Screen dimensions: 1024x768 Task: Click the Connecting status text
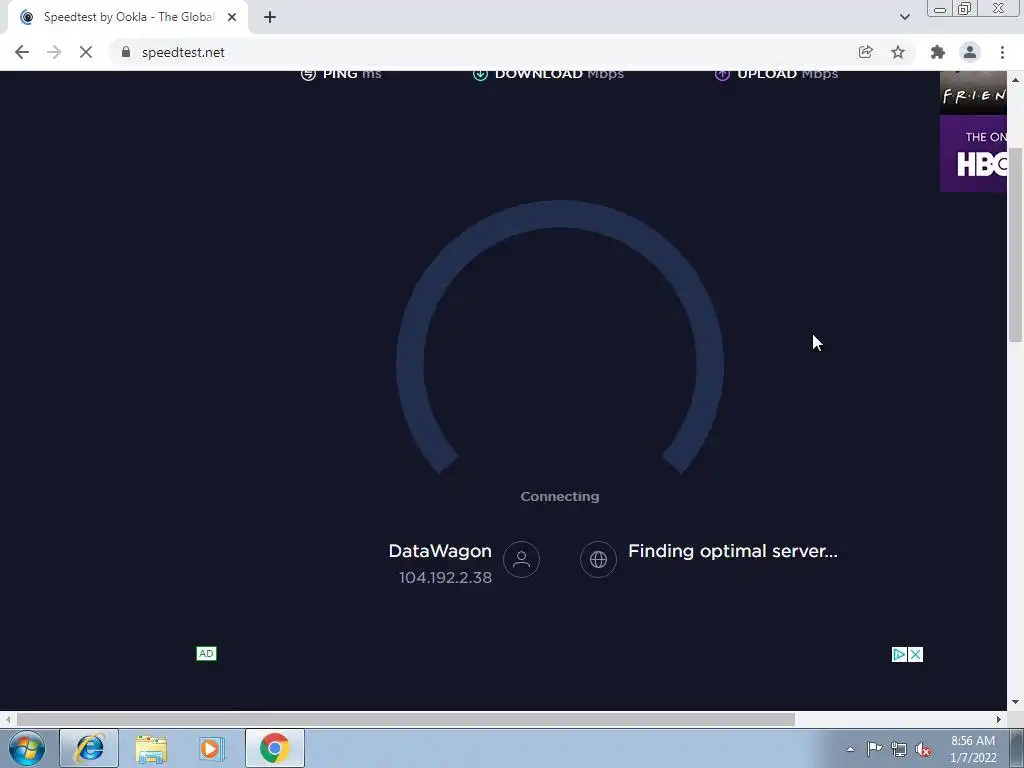560,496
